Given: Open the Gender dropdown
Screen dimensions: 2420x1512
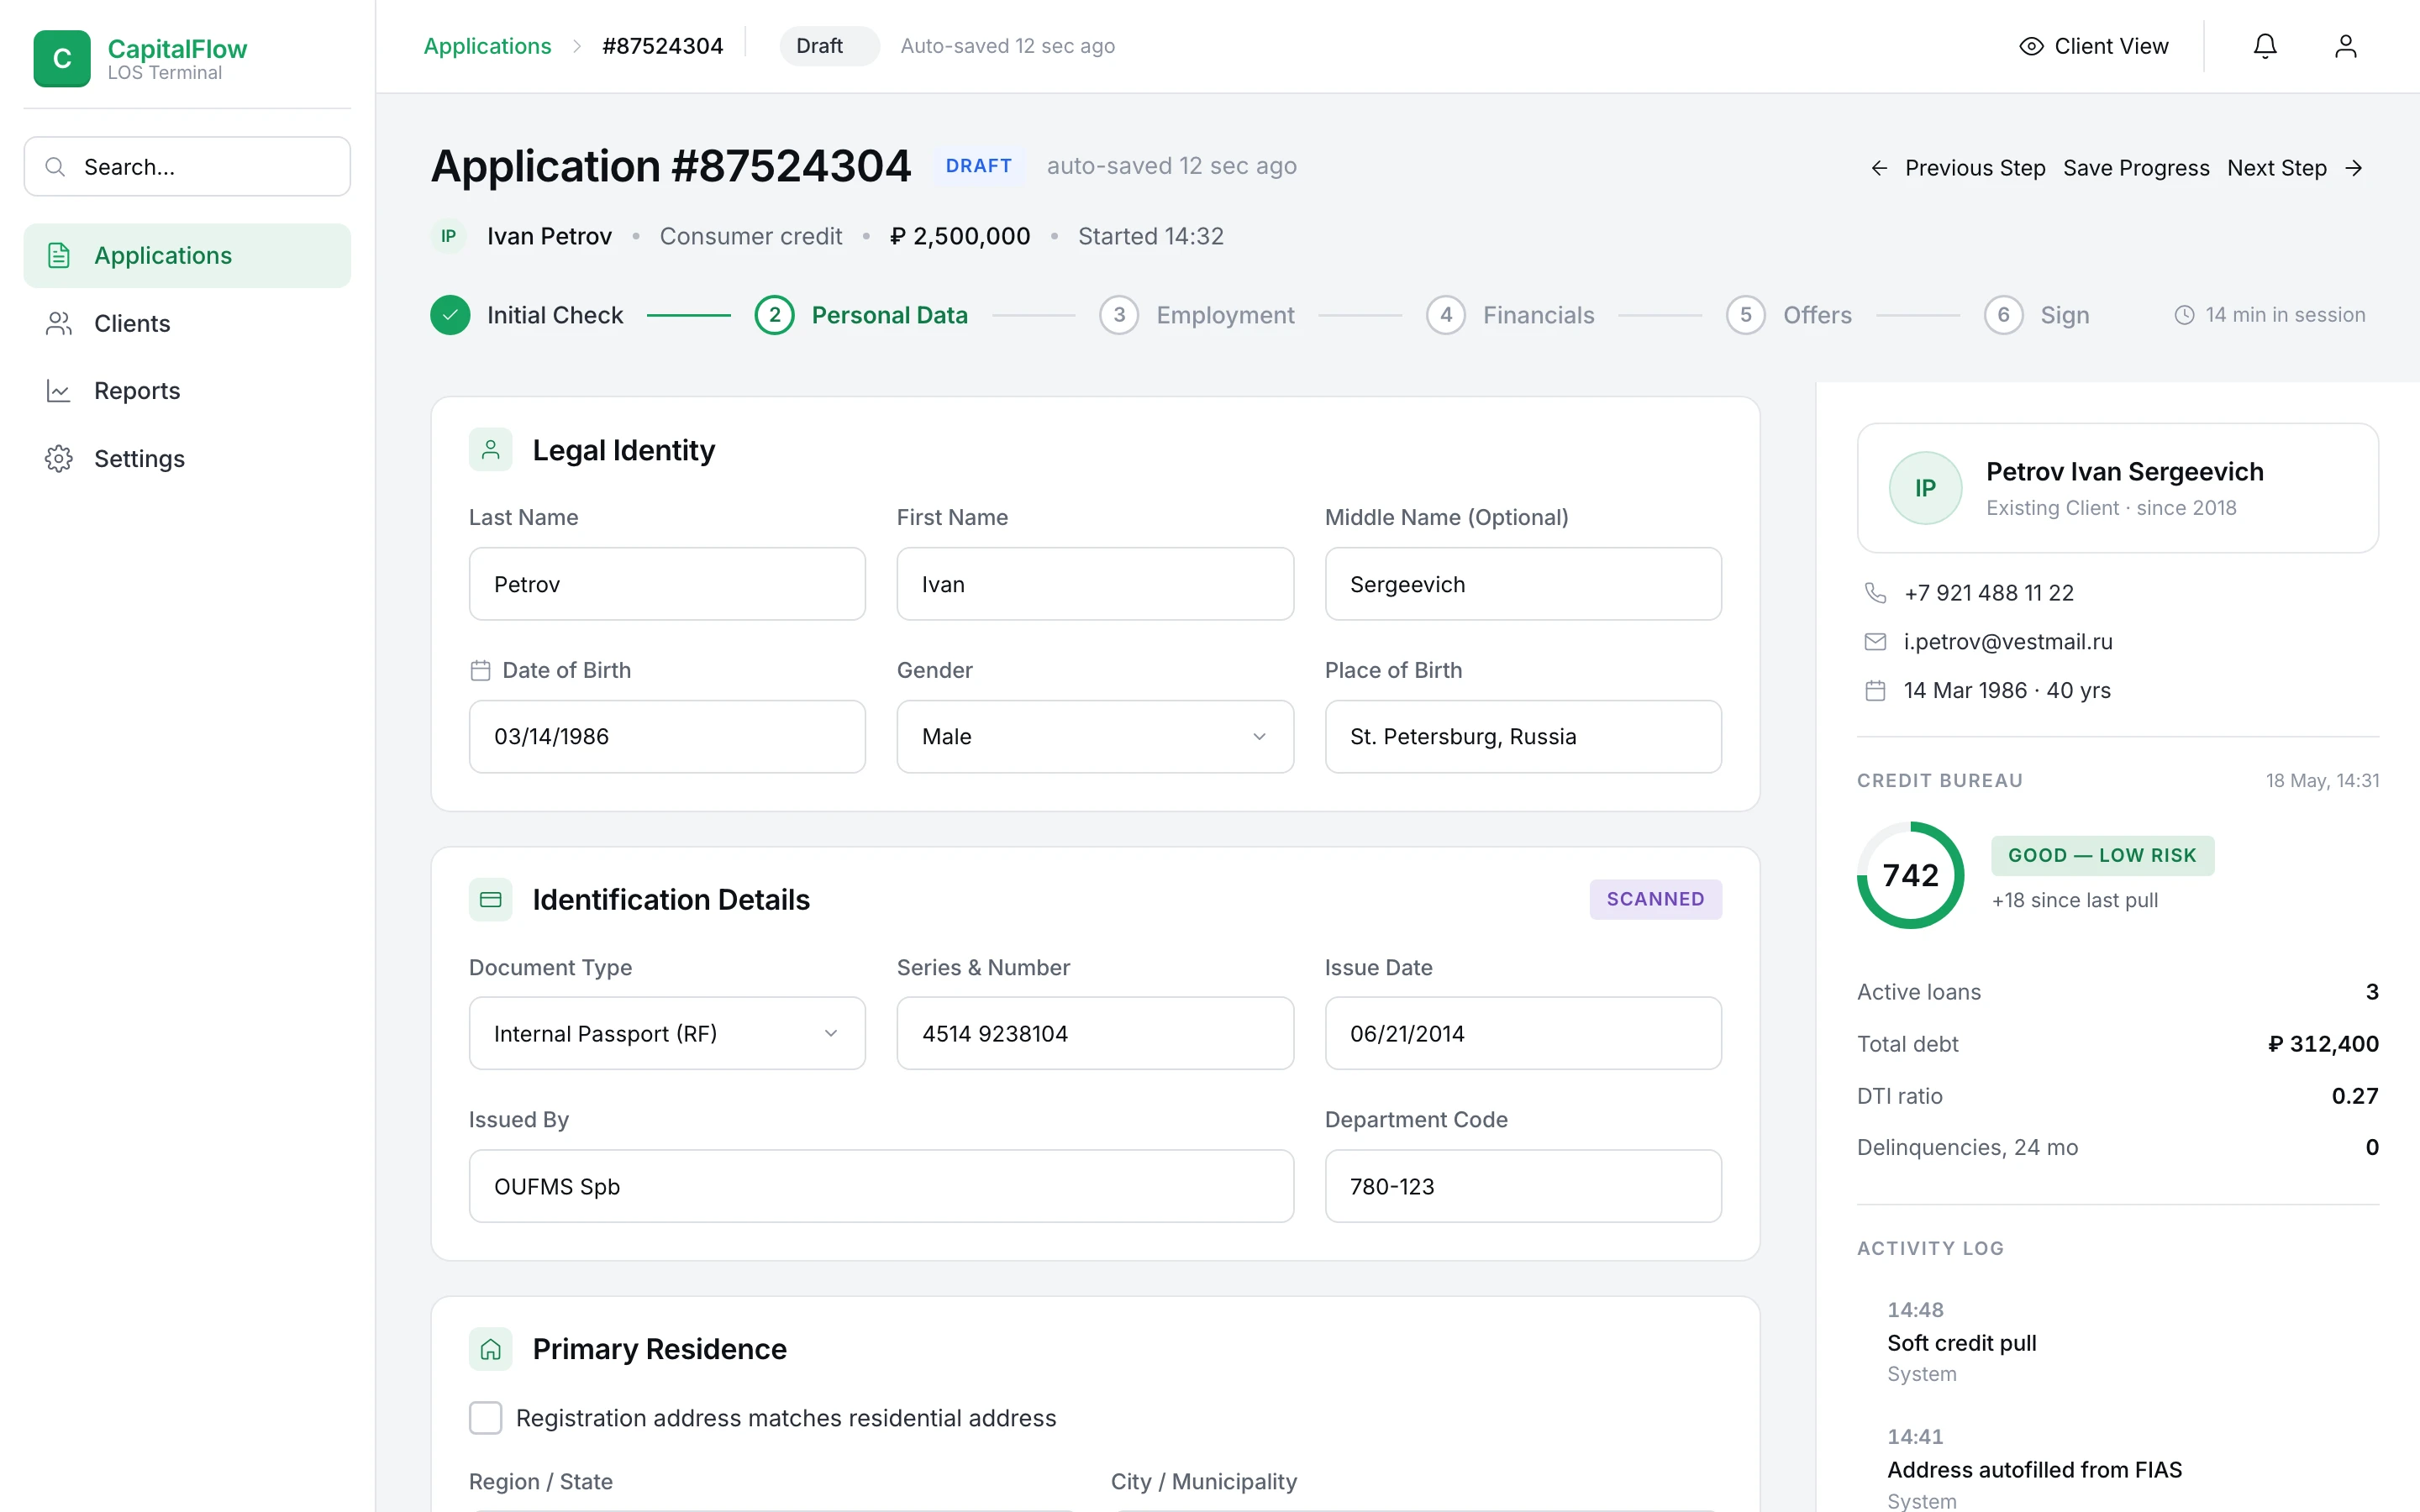Looking at the screenshot, I should click(1095, 736).
